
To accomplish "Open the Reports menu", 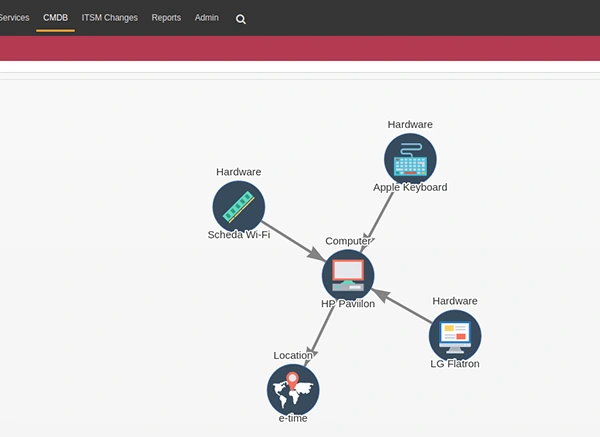I will pos(166,18).
